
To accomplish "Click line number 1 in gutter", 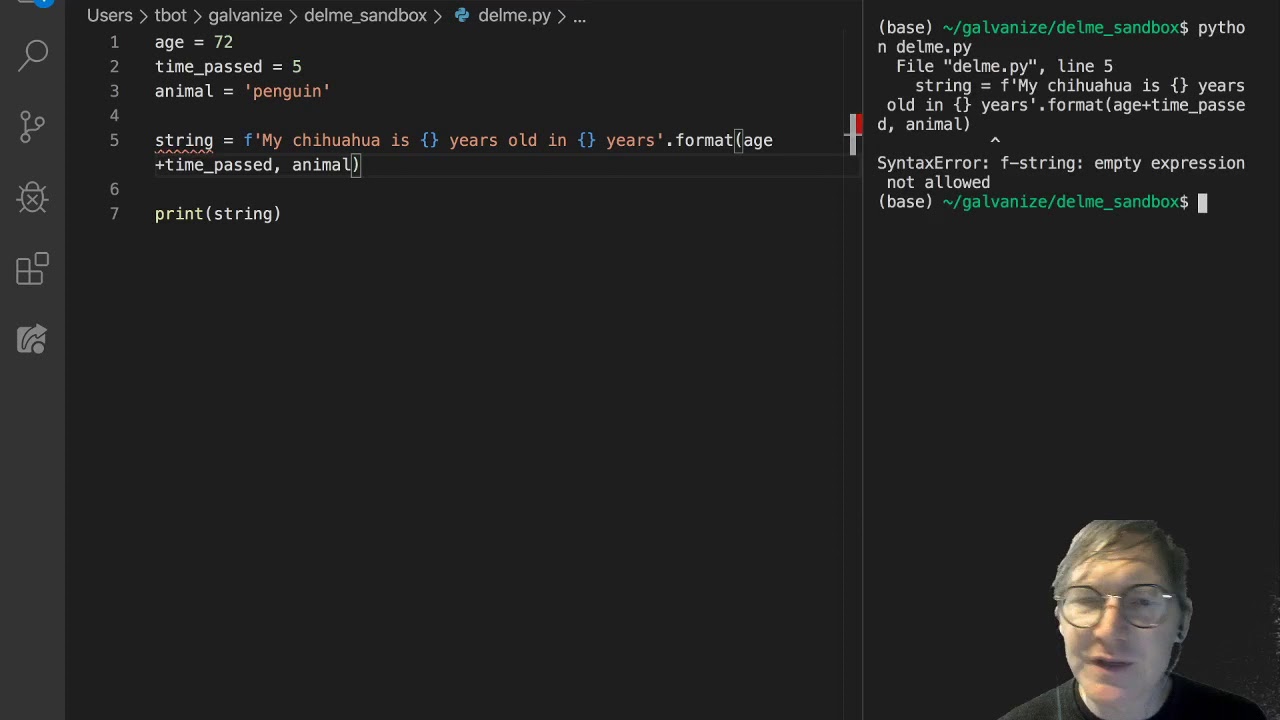I will click(114, 42).
